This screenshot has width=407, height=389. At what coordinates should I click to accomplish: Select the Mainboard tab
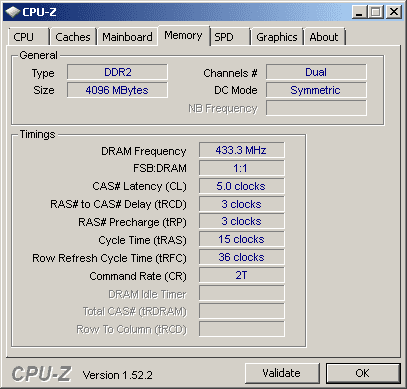(x=127, y=37)
